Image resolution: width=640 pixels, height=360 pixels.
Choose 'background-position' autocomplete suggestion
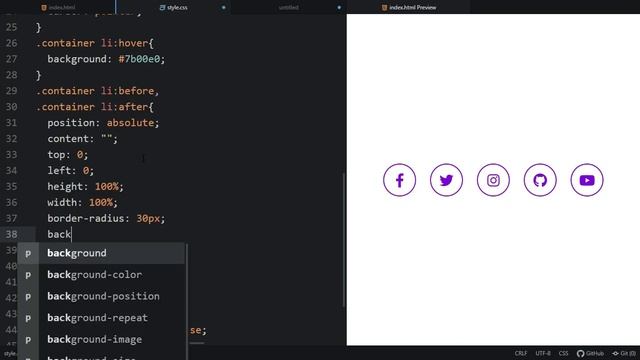point(101,296)
